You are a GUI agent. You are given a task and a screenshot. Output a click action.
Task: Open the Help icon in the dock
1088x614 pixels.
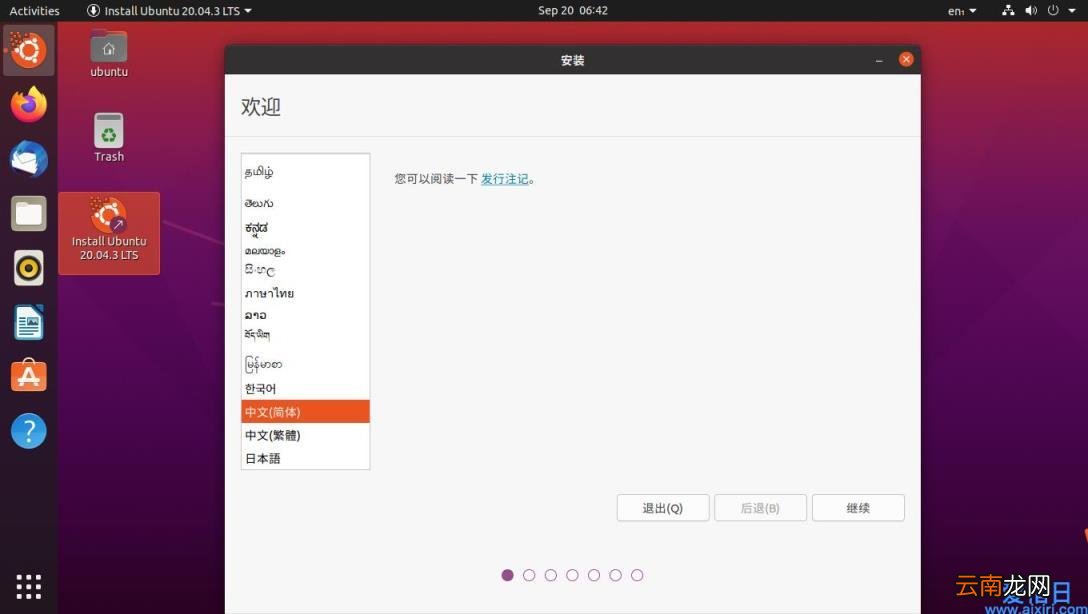point(28,431)
